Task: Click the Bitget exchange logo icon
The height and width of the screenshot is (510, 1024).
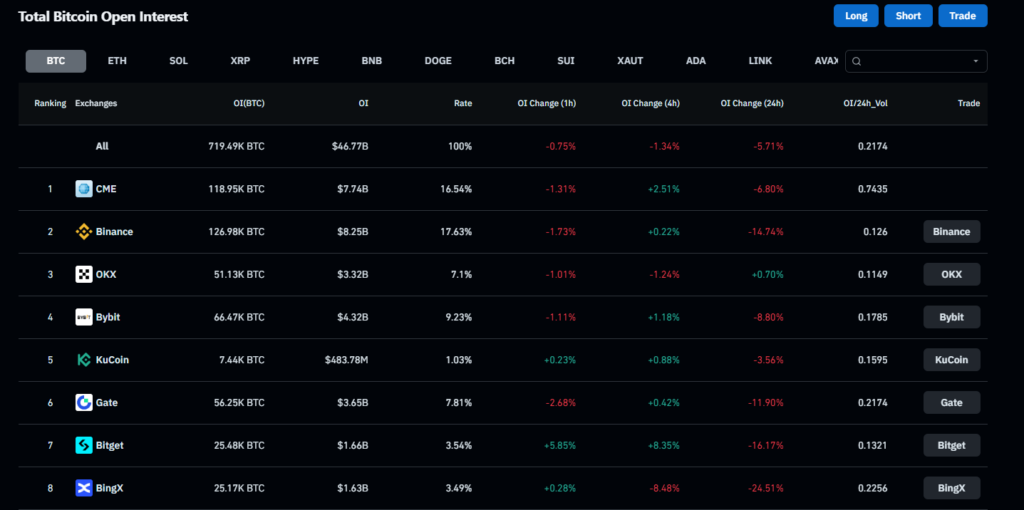Action: tap(84, 445)
